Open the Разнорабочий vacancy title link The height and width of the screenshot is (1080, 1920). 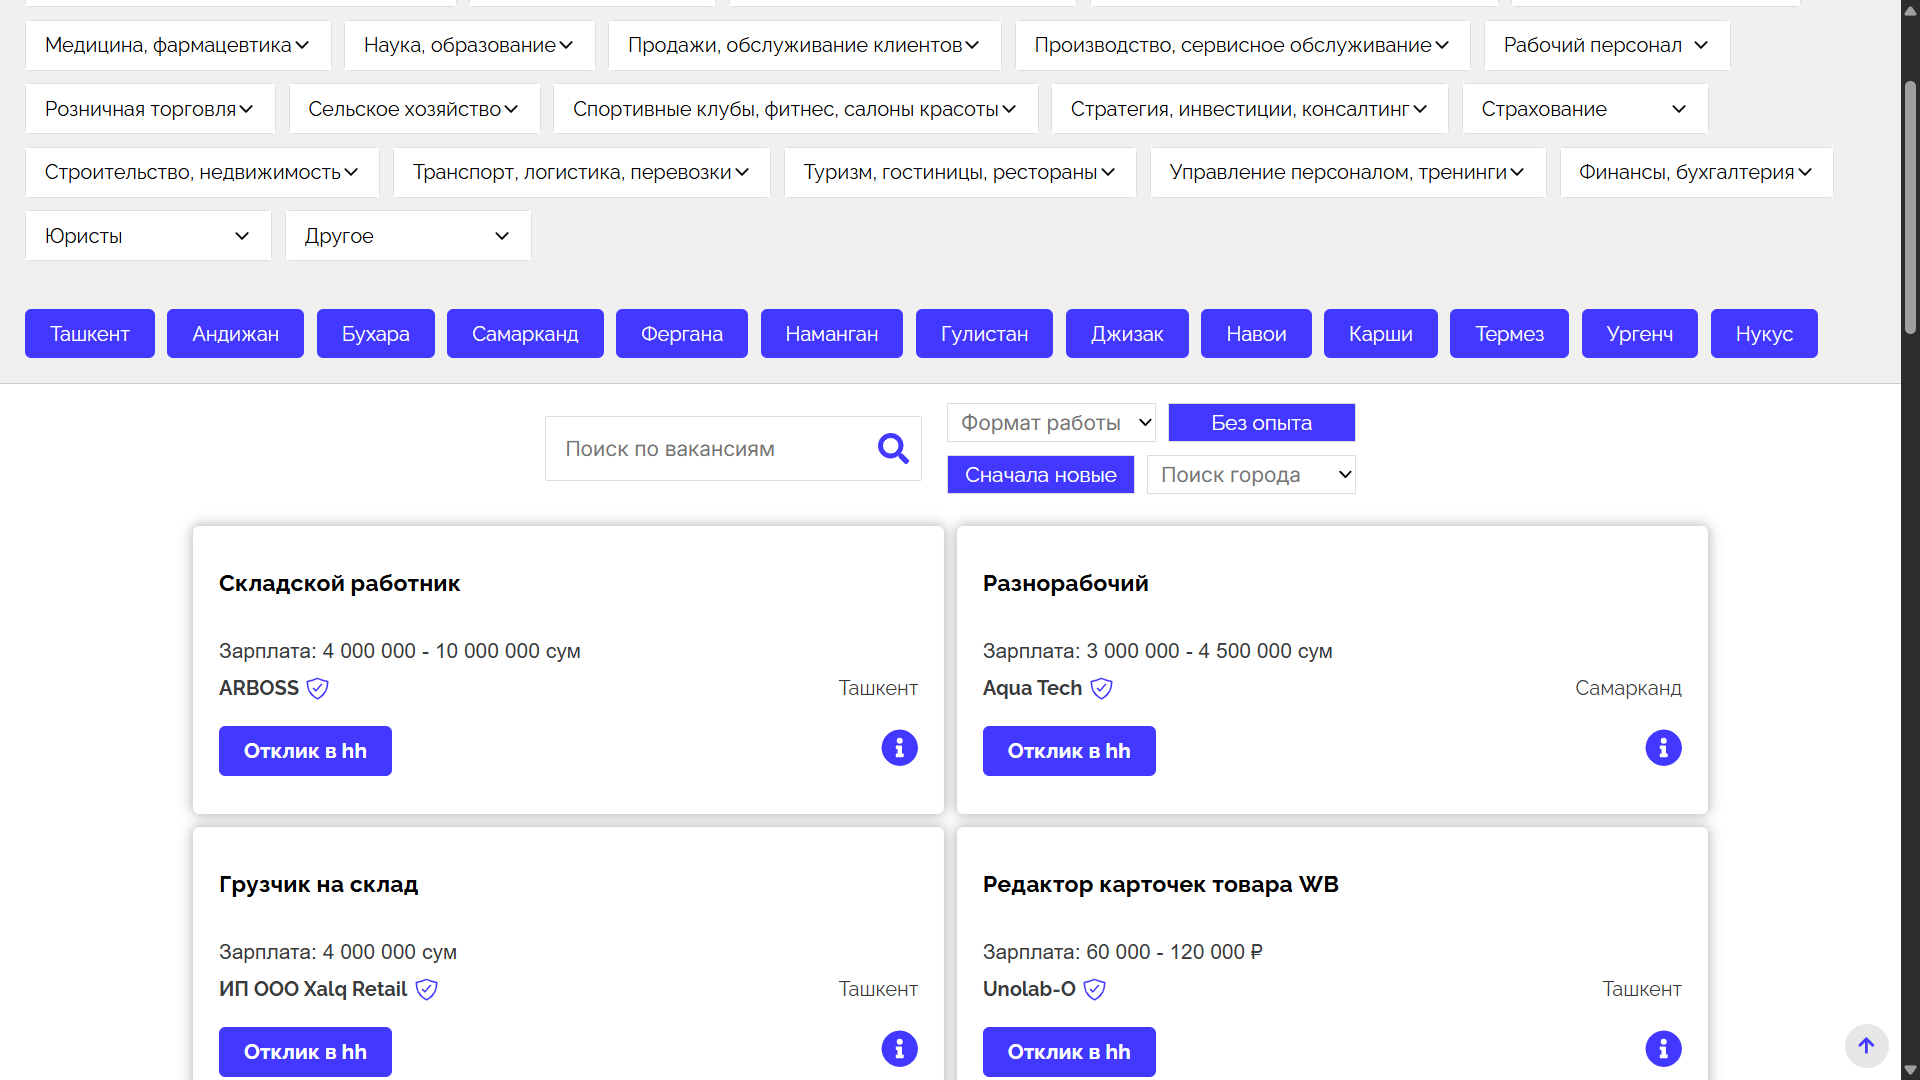pyautogui.click(x=1065, y=583)
